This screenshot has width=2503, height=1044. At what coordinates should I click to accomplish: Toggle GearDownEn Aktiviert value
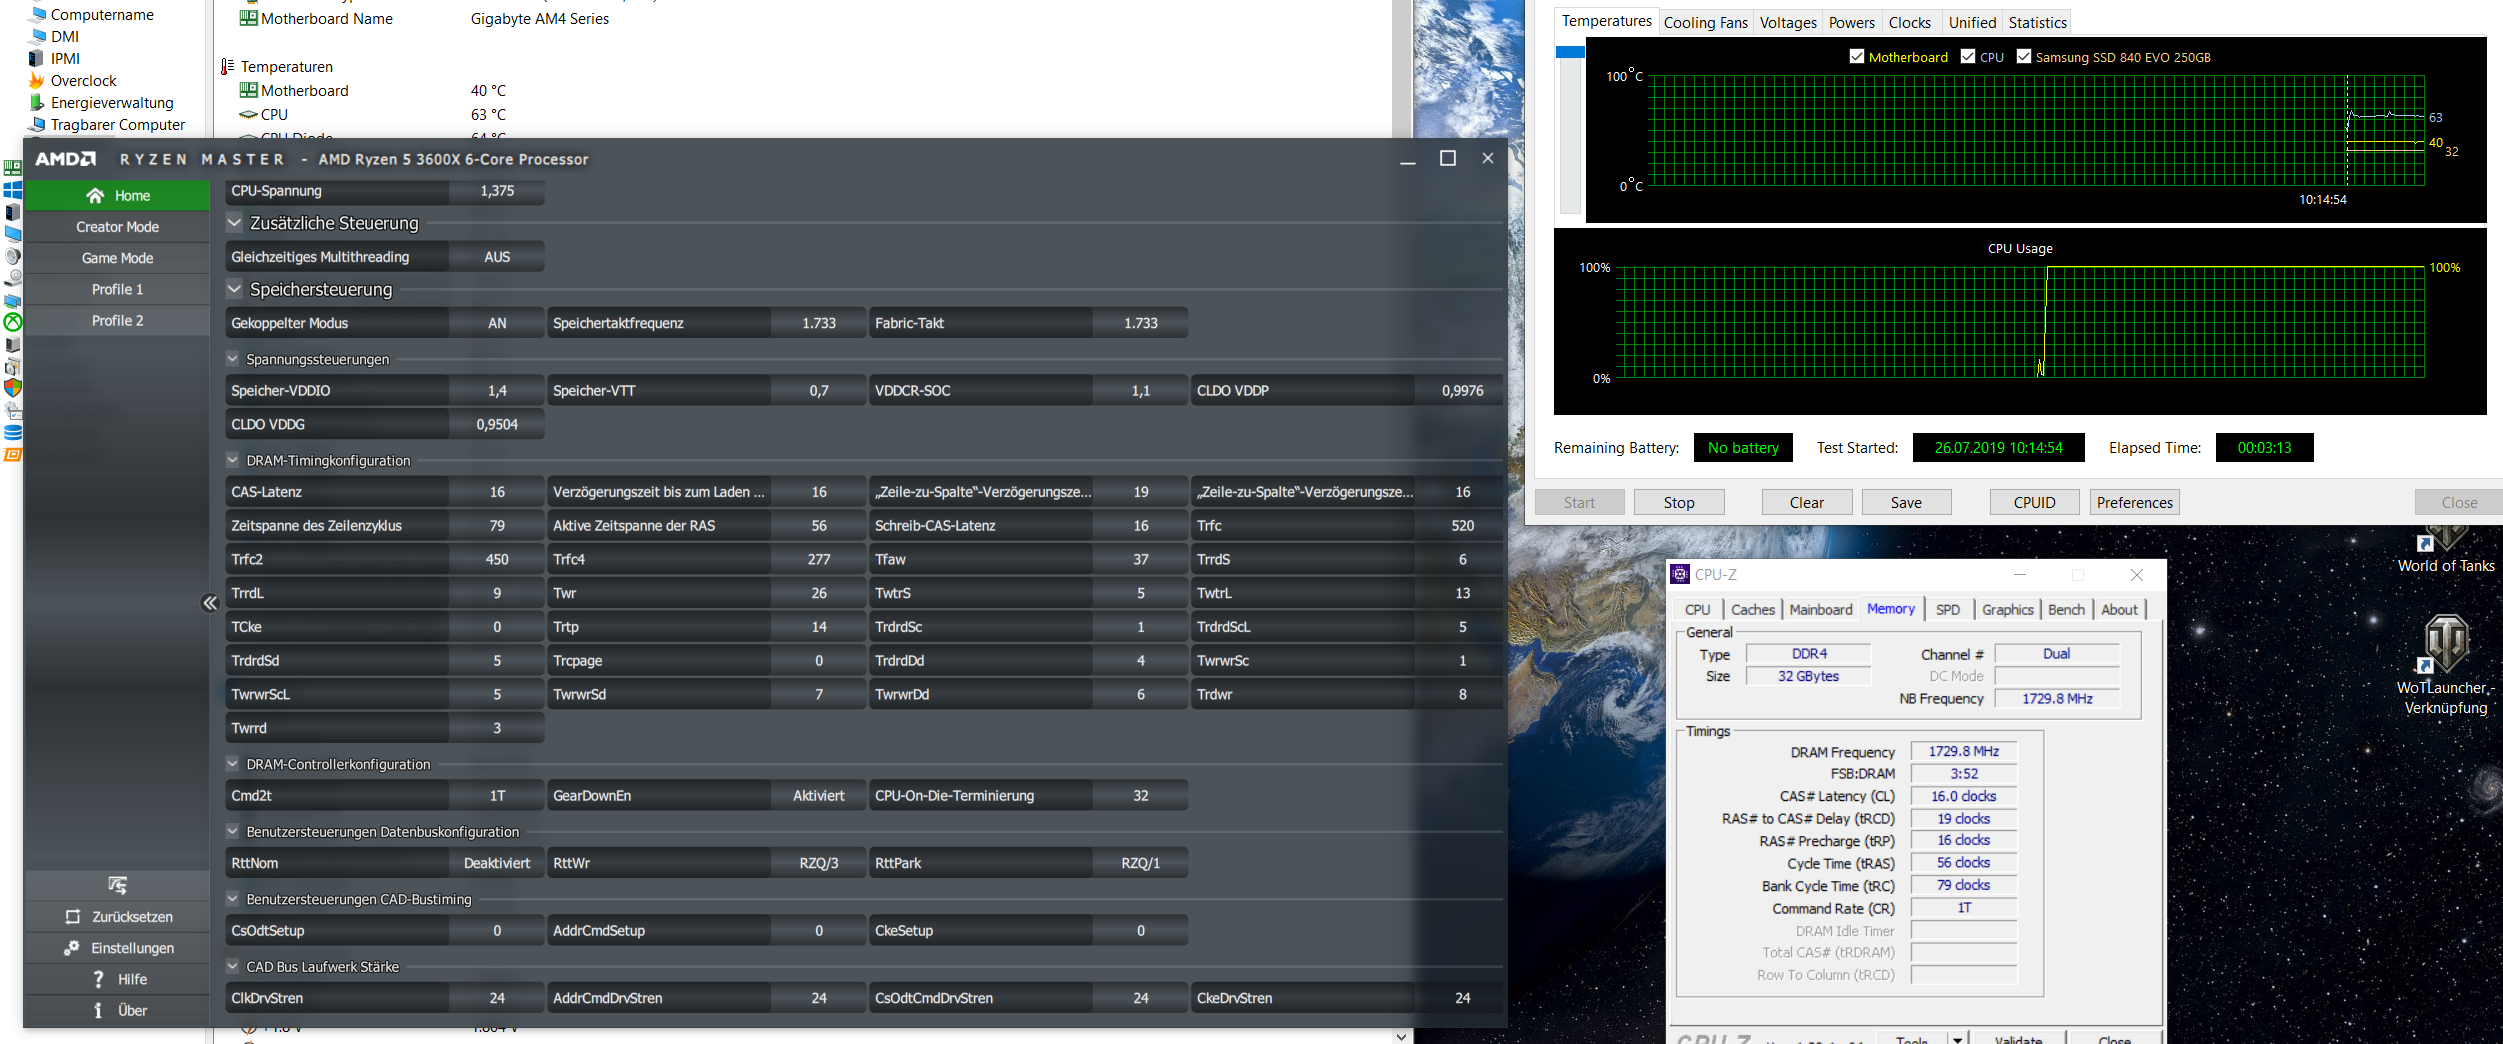click(x=819, y=796)
